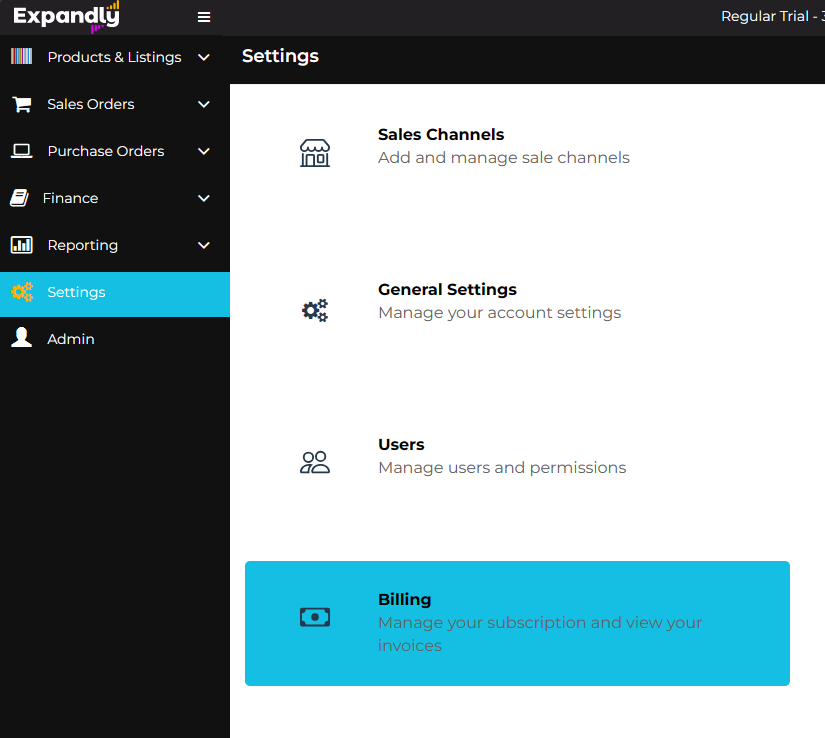825x738 pixels.
Task: Expand the Sales Orders chevron
Action: coord(204,104)
